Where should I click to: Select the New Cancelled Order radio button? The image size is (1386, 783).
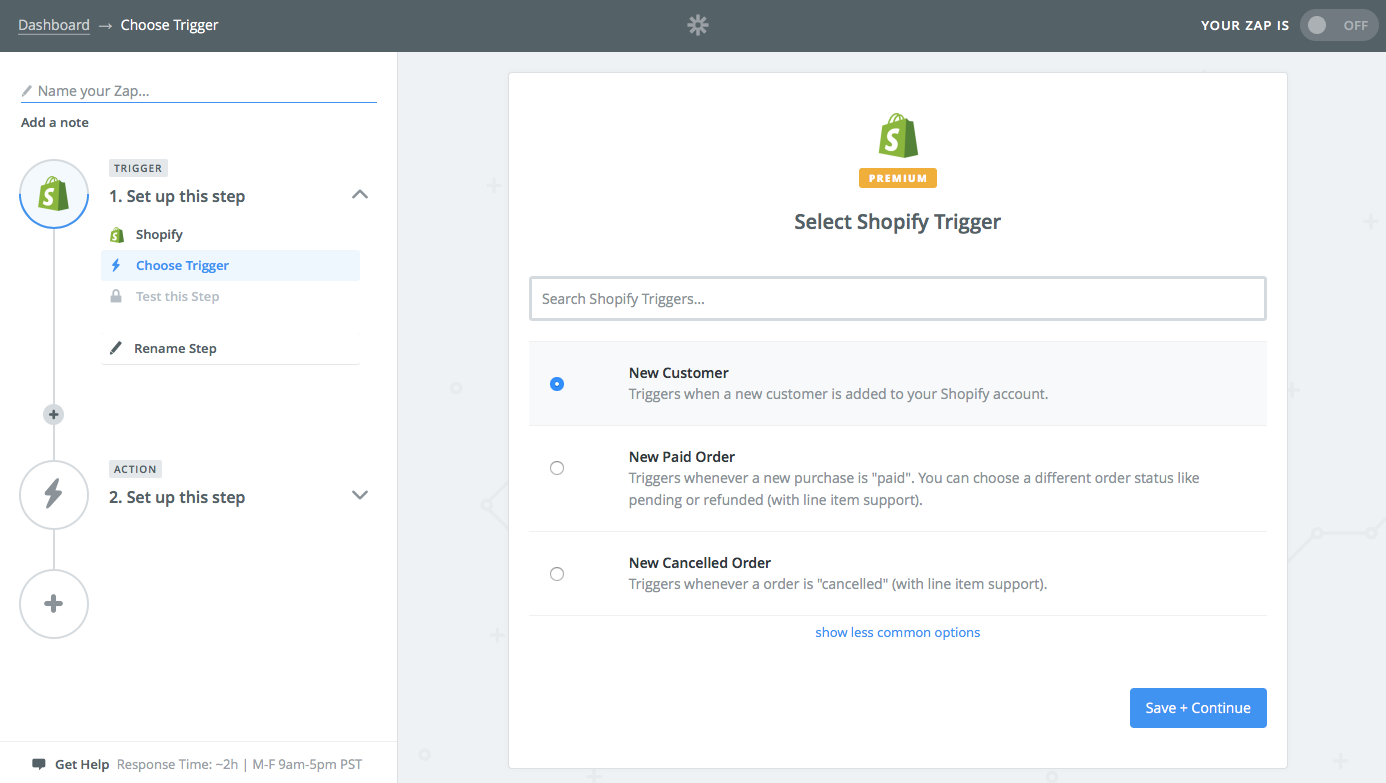(x=557, y=574)
